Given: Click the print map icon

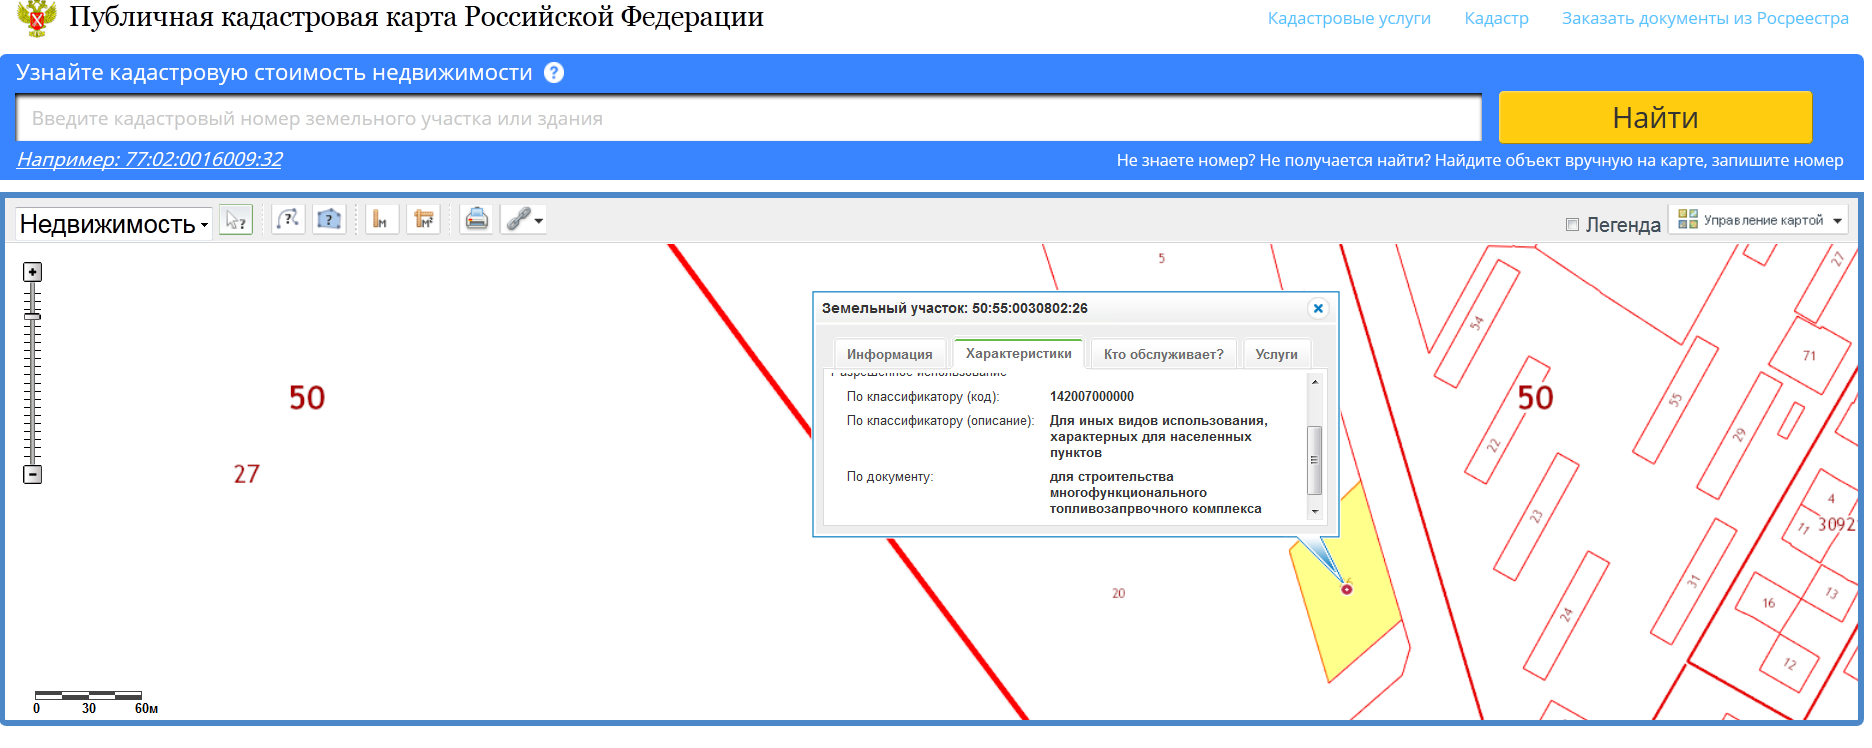Looking at the screenshot, I should click(x=477, y=220).
